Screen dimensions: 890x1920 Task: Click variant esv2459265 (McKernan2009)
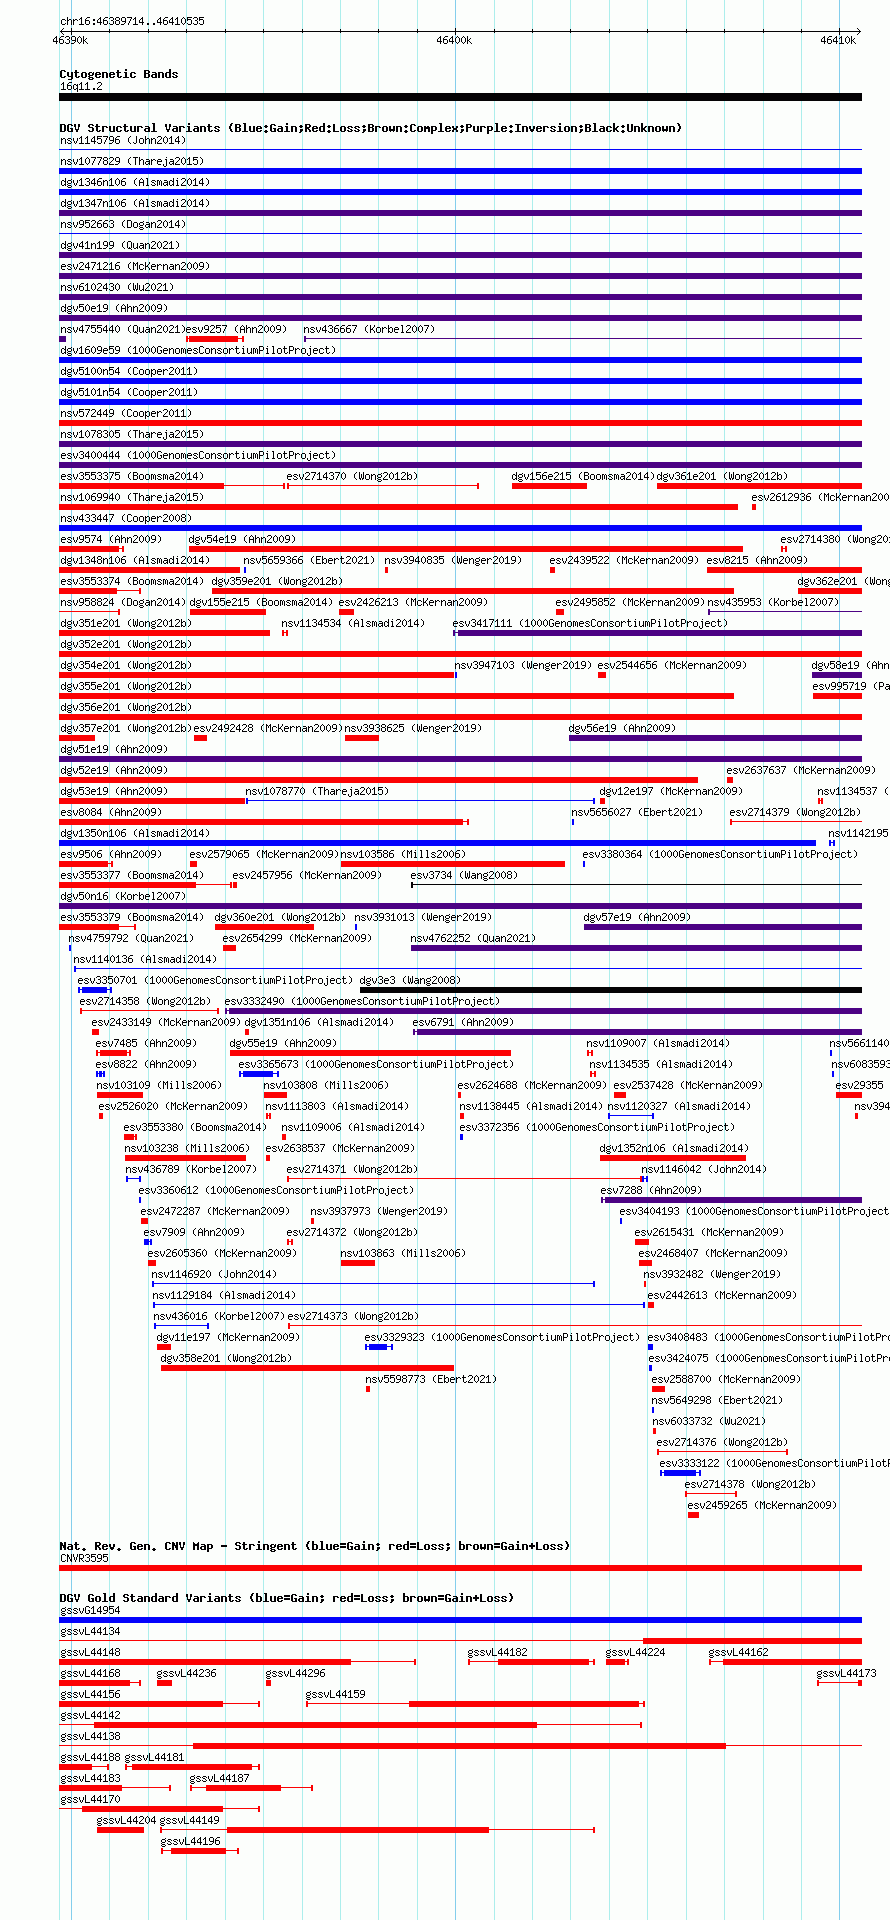click(762, 1505)
